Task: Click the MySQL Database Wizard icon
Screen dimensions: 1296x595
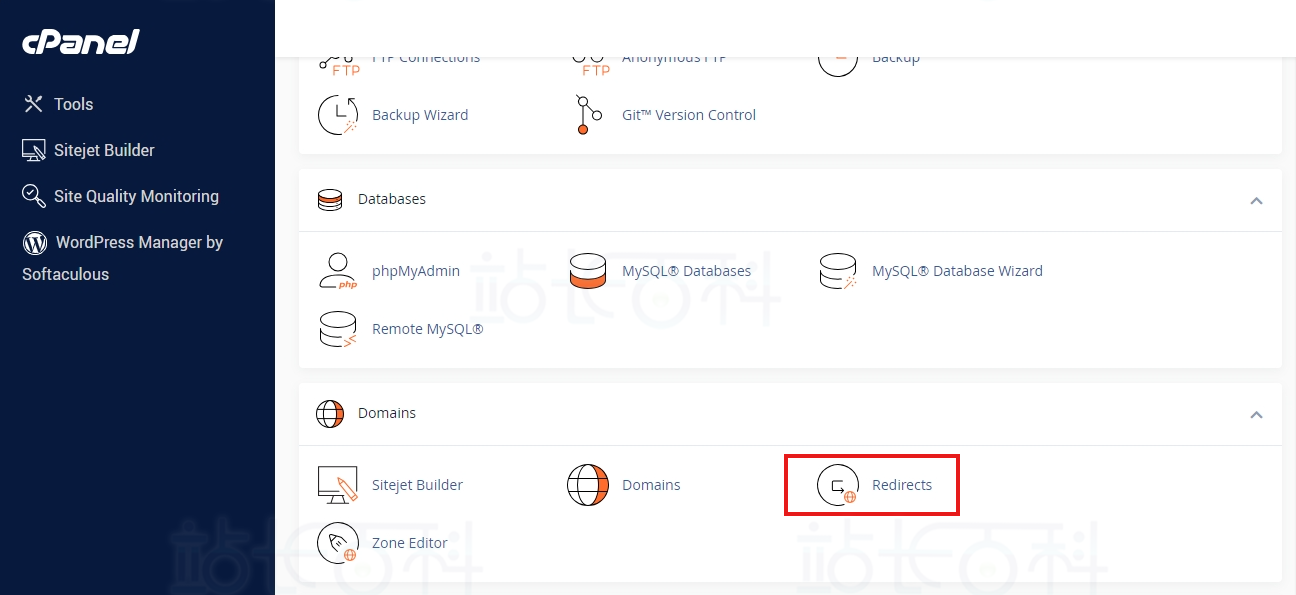Action: pyautogui.click(x=838, y=271)
